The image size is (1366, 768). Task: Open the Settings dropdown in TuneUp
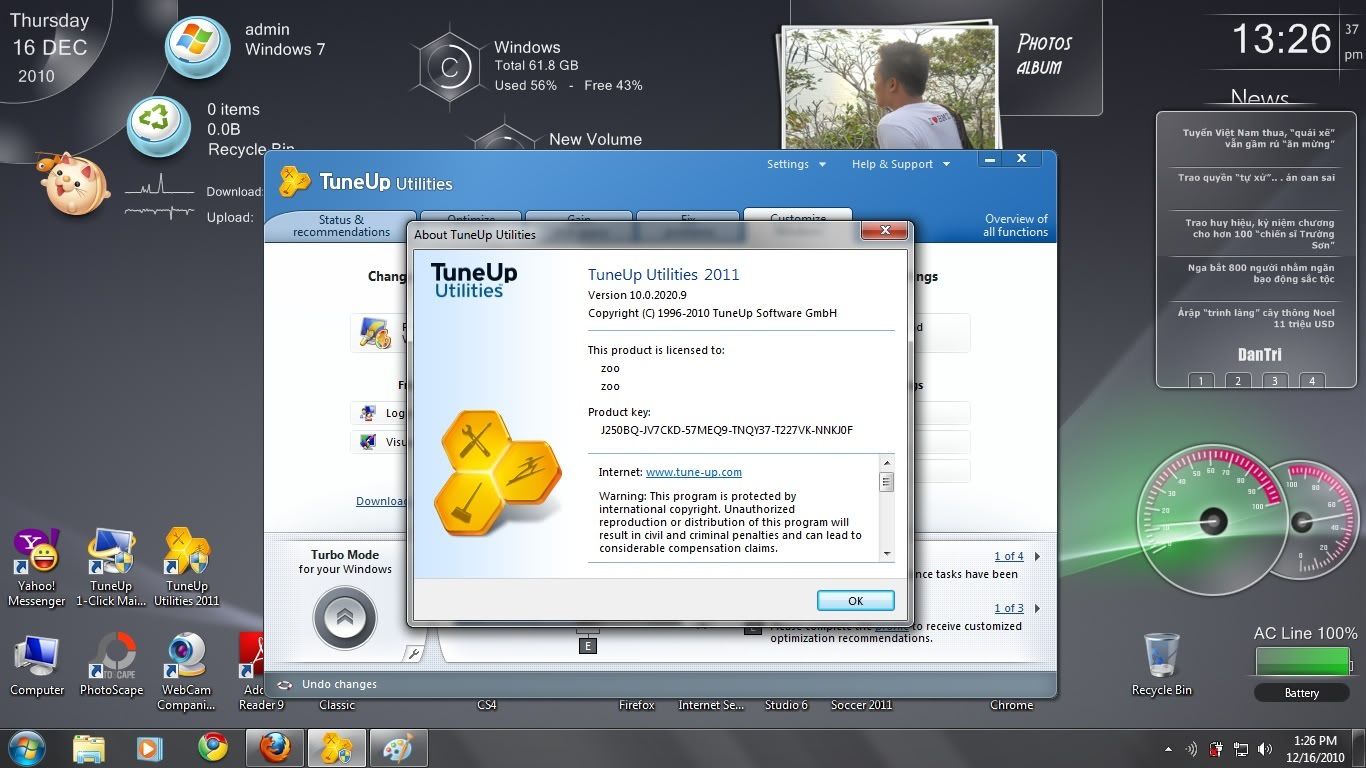coord(796,164)
